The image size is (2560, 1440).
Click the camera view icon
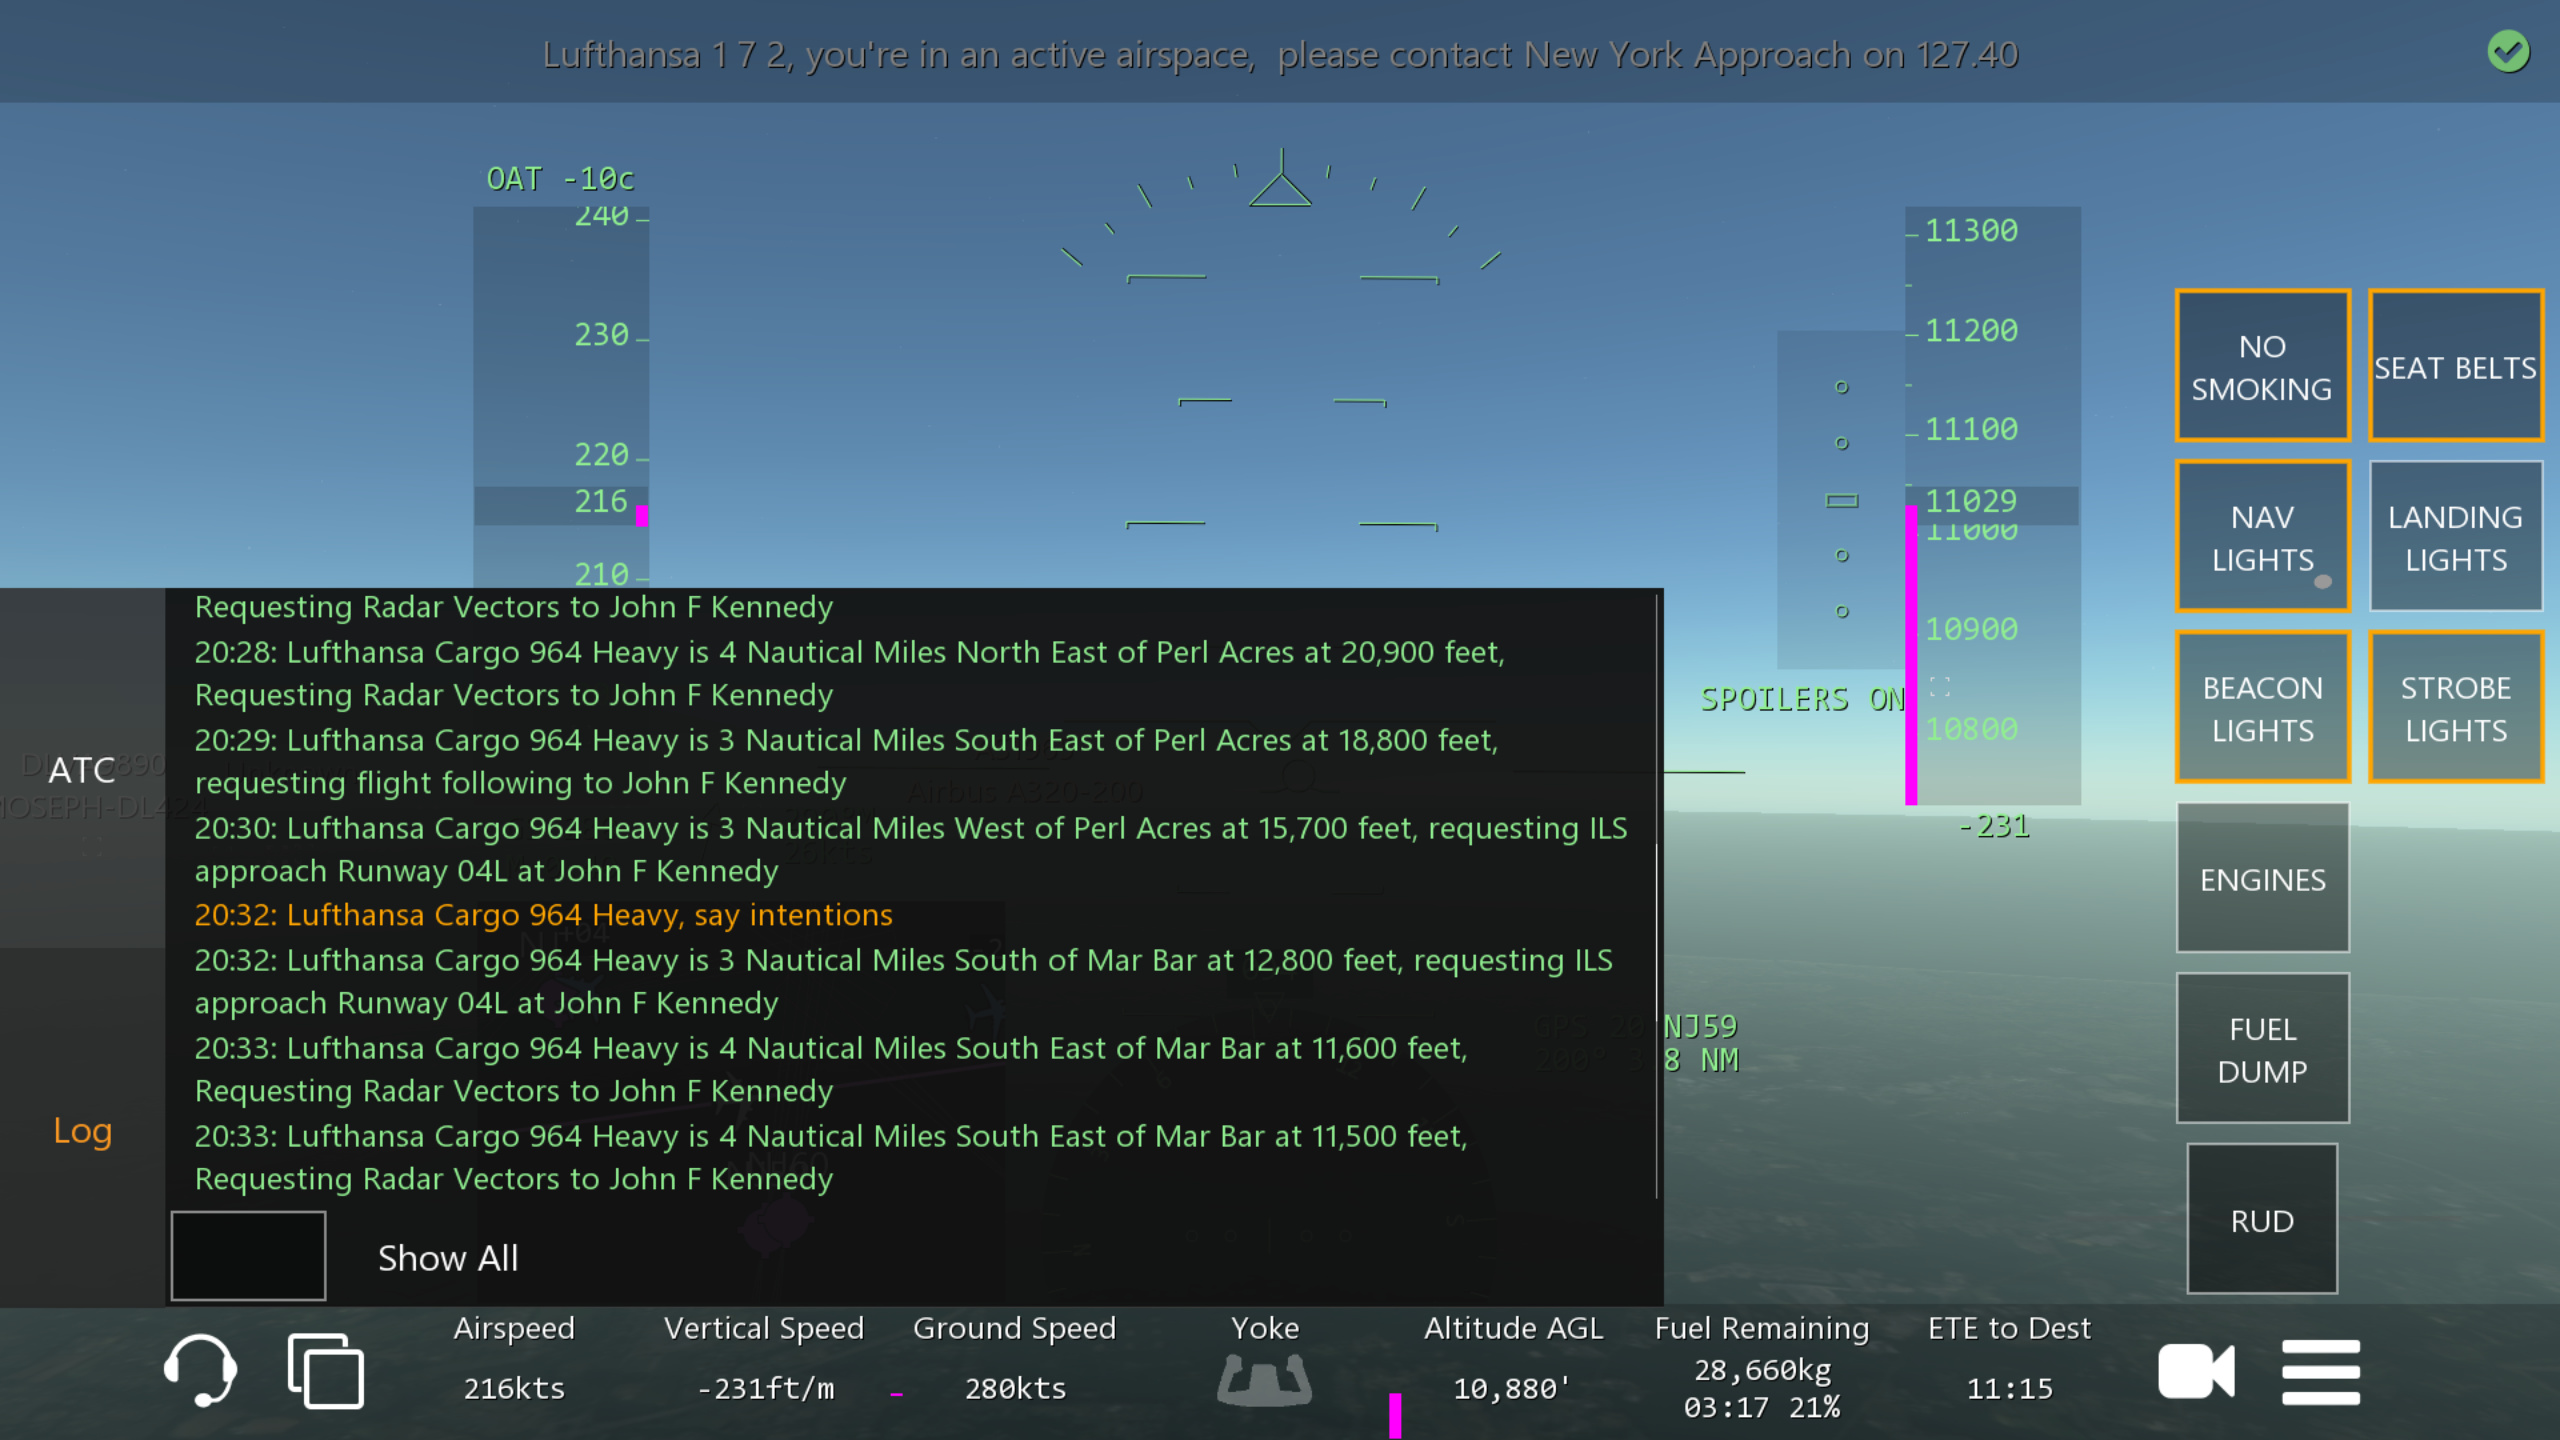[x=2195, y=1371]
